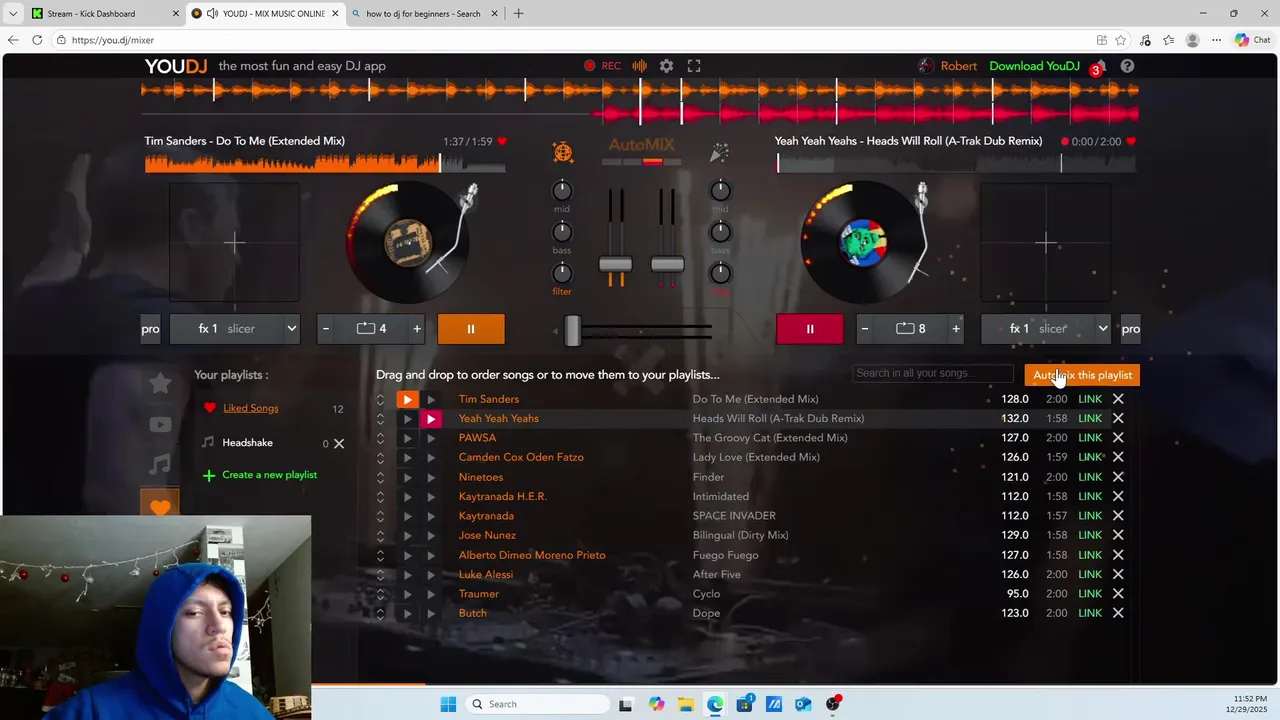Create a new playlist
Screen dimensions: 1280x720
point(260,475)
